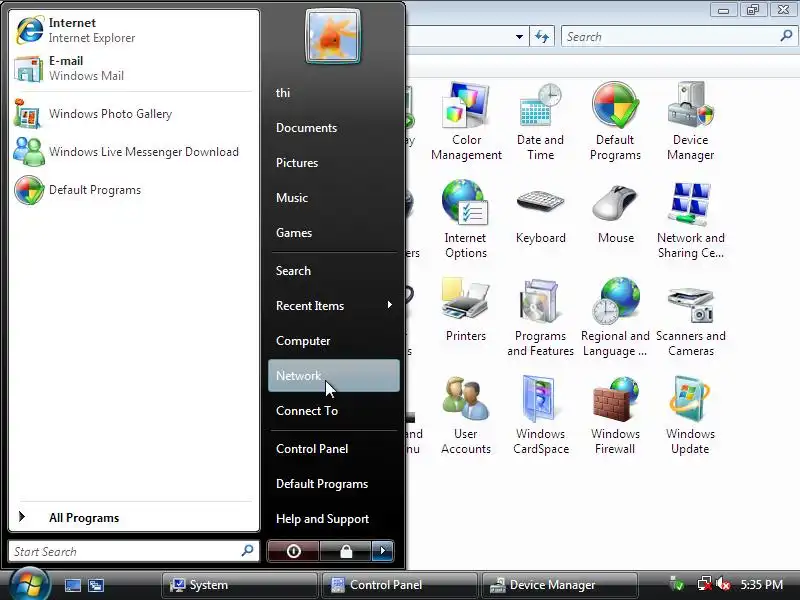Expand the shutdown options arrow
This screenshot has height=600, width=800.
click(x=383, y=551)
